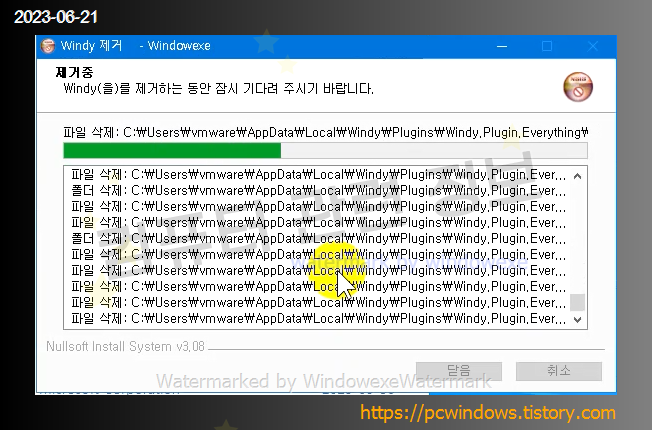Click the 'Windy(을)를 제거하는 동안' message text
Screen dimensions: 652x430
pos(218,89)
